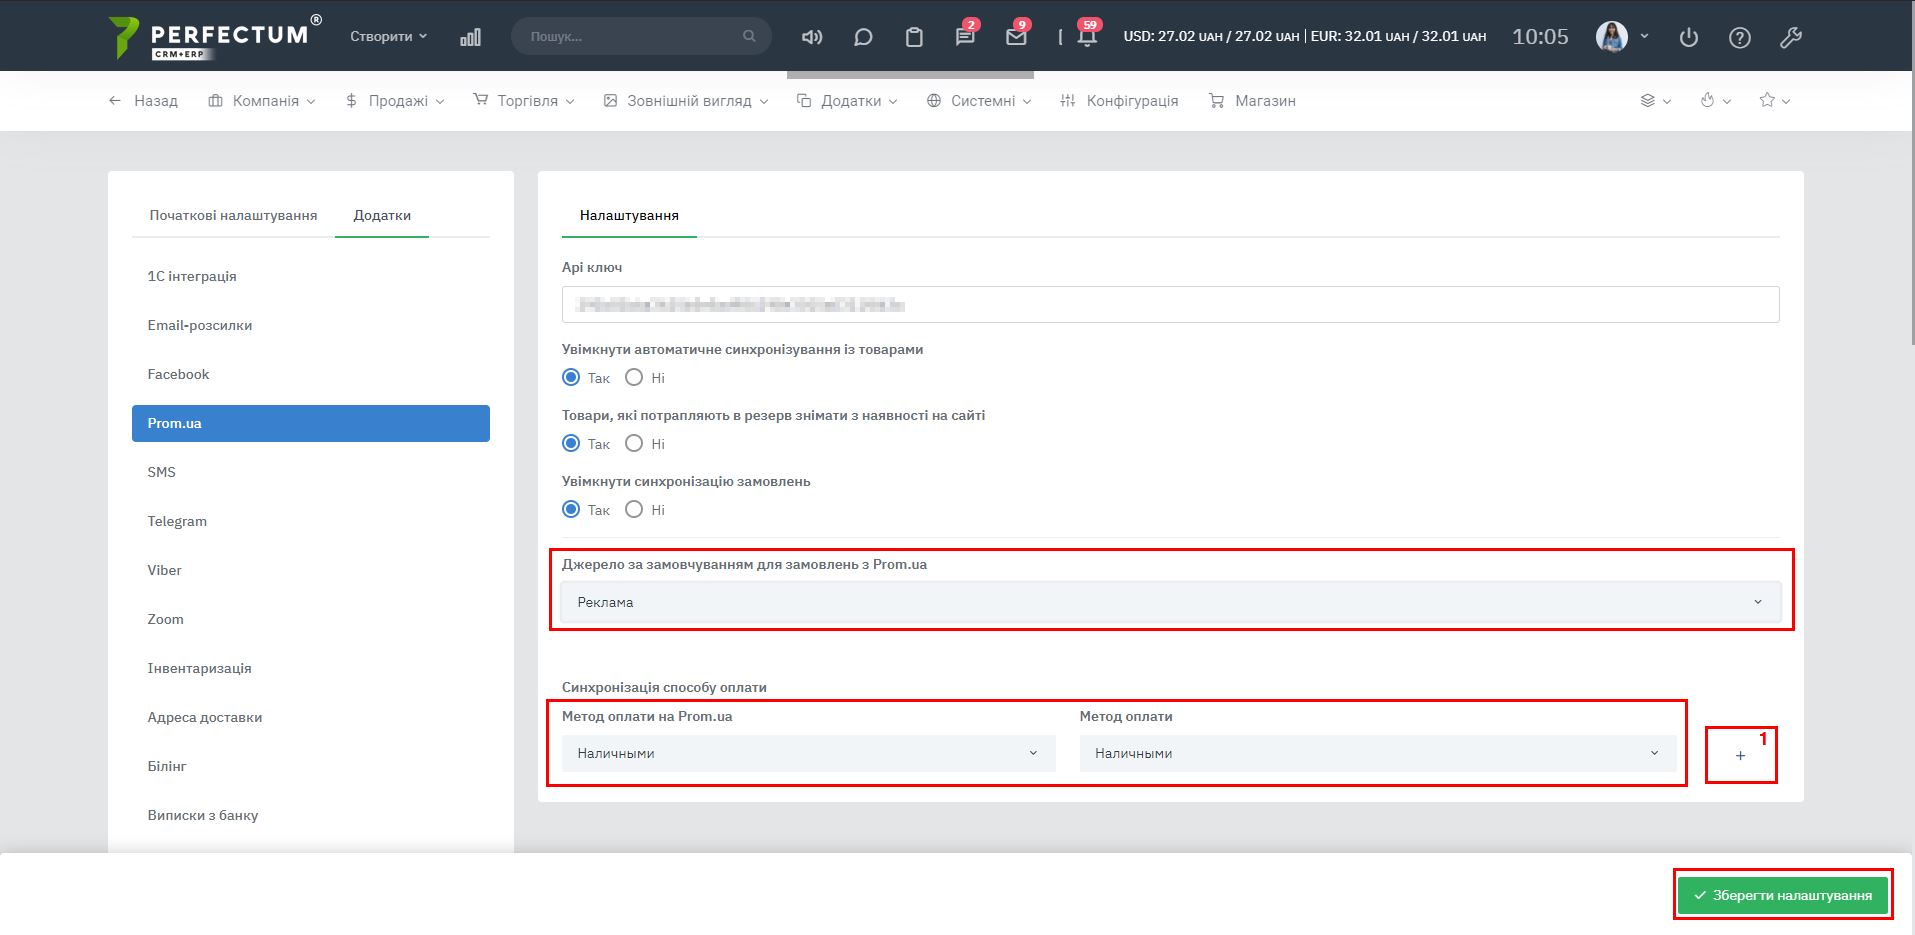Expand default source dropdown showing 'Реклама'
Viewport: 1915px width, 935px height.
[1170, 602]
